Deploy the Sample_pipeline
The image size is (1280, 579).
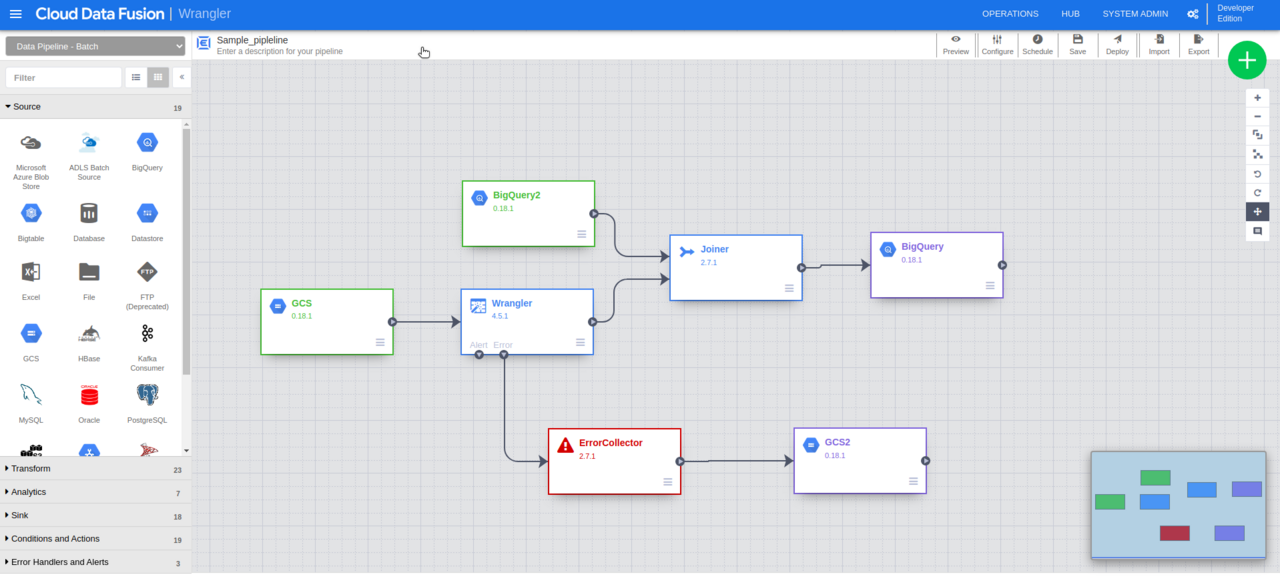pos(1117,45)
